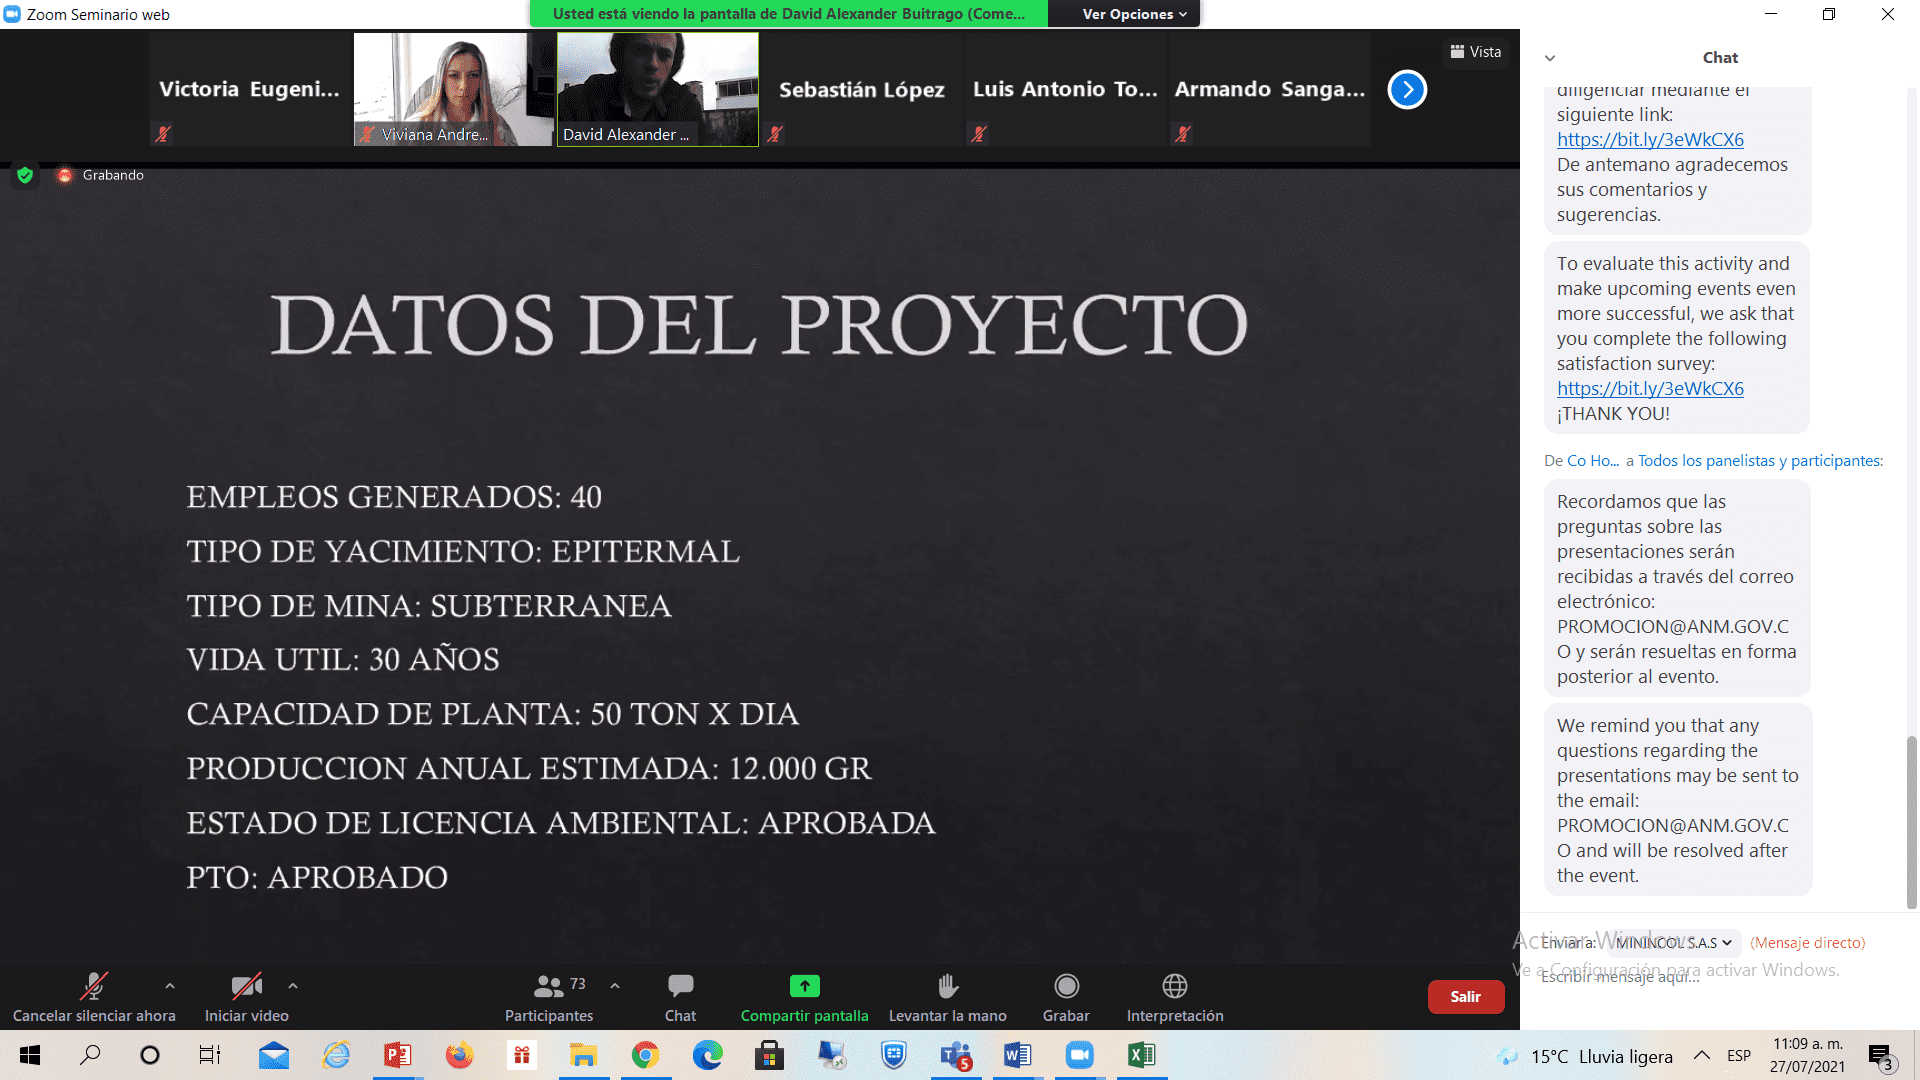The height and width of the screenshot is (1080, 1920).
Task: Select Sebastián López participant tile
Action: (862, 90)
